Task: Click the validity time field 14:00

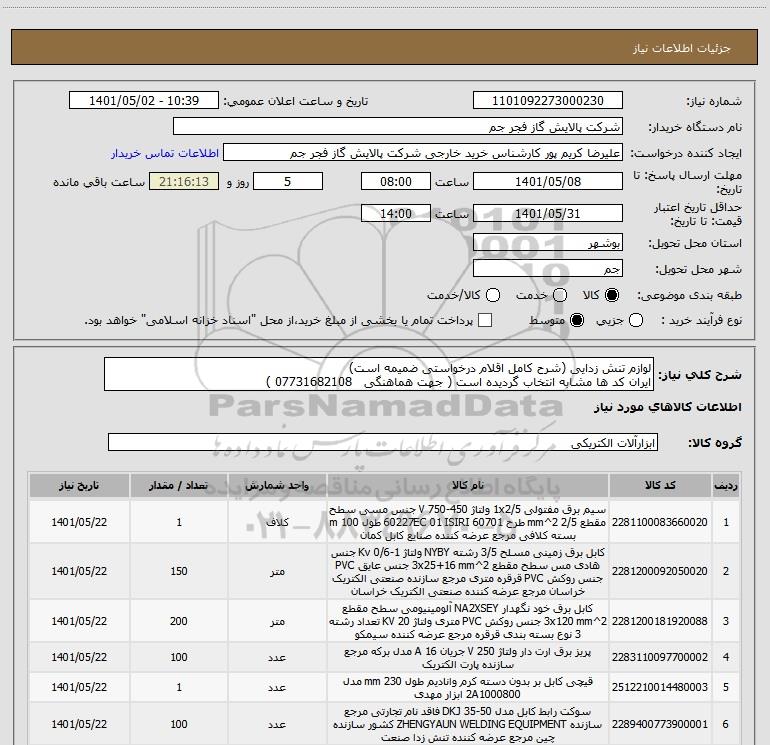Action: click(x=396, y=213)
